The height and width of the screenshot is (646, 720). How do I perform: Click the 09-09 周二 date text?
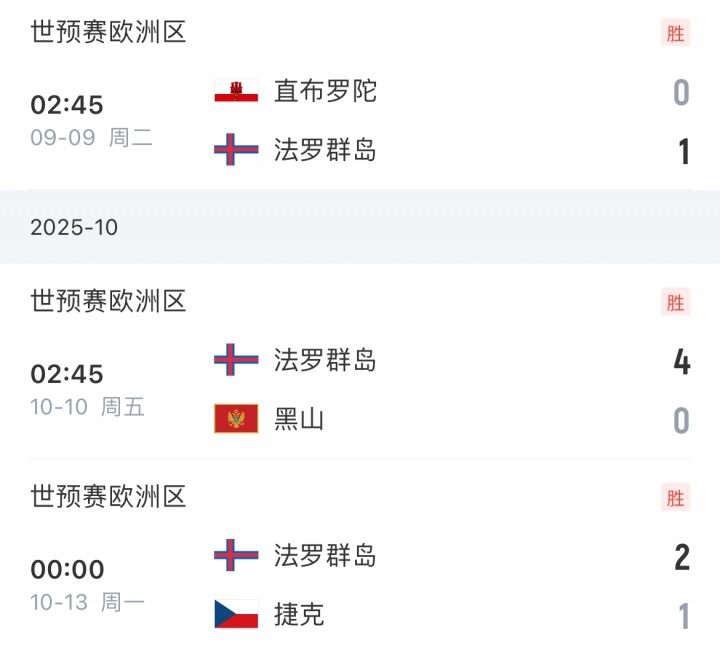pyautogui.click(x=91, y=138)
